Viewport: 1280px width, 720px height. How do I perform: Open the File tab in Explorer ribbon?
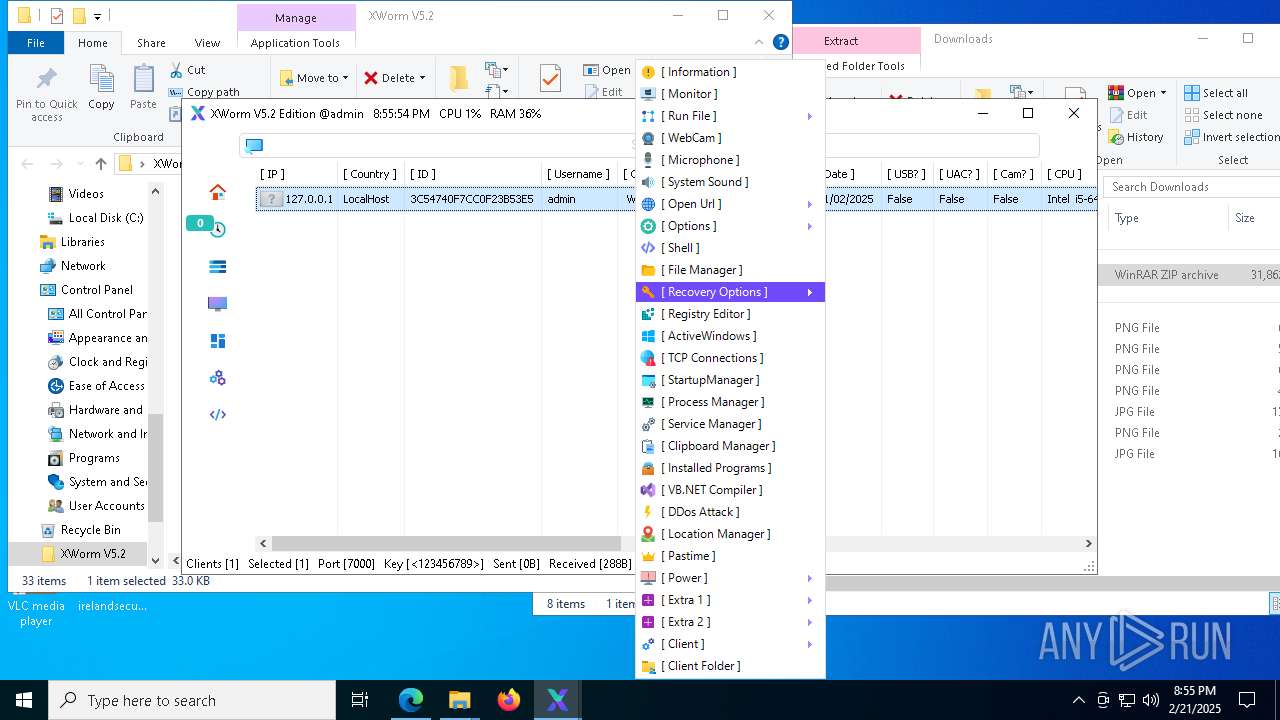pyautogui.click(x=36, y=43)
